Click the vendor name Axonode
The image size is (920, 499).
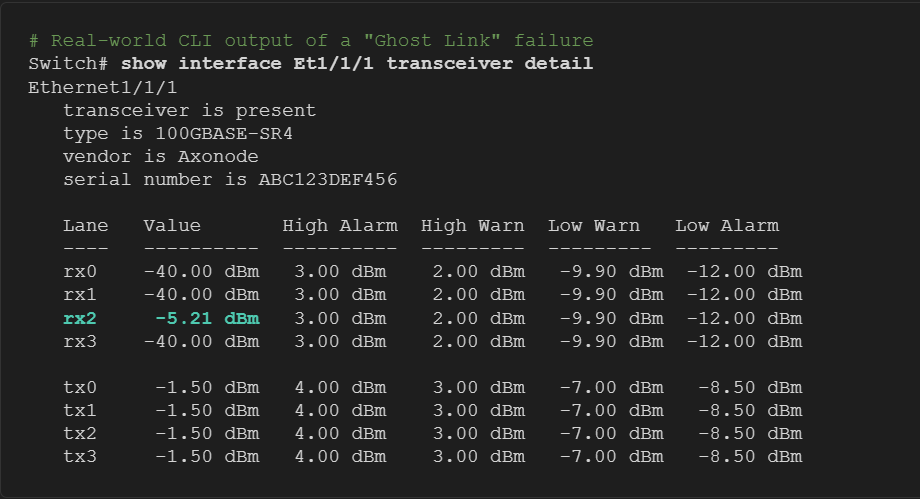point(218,156)
